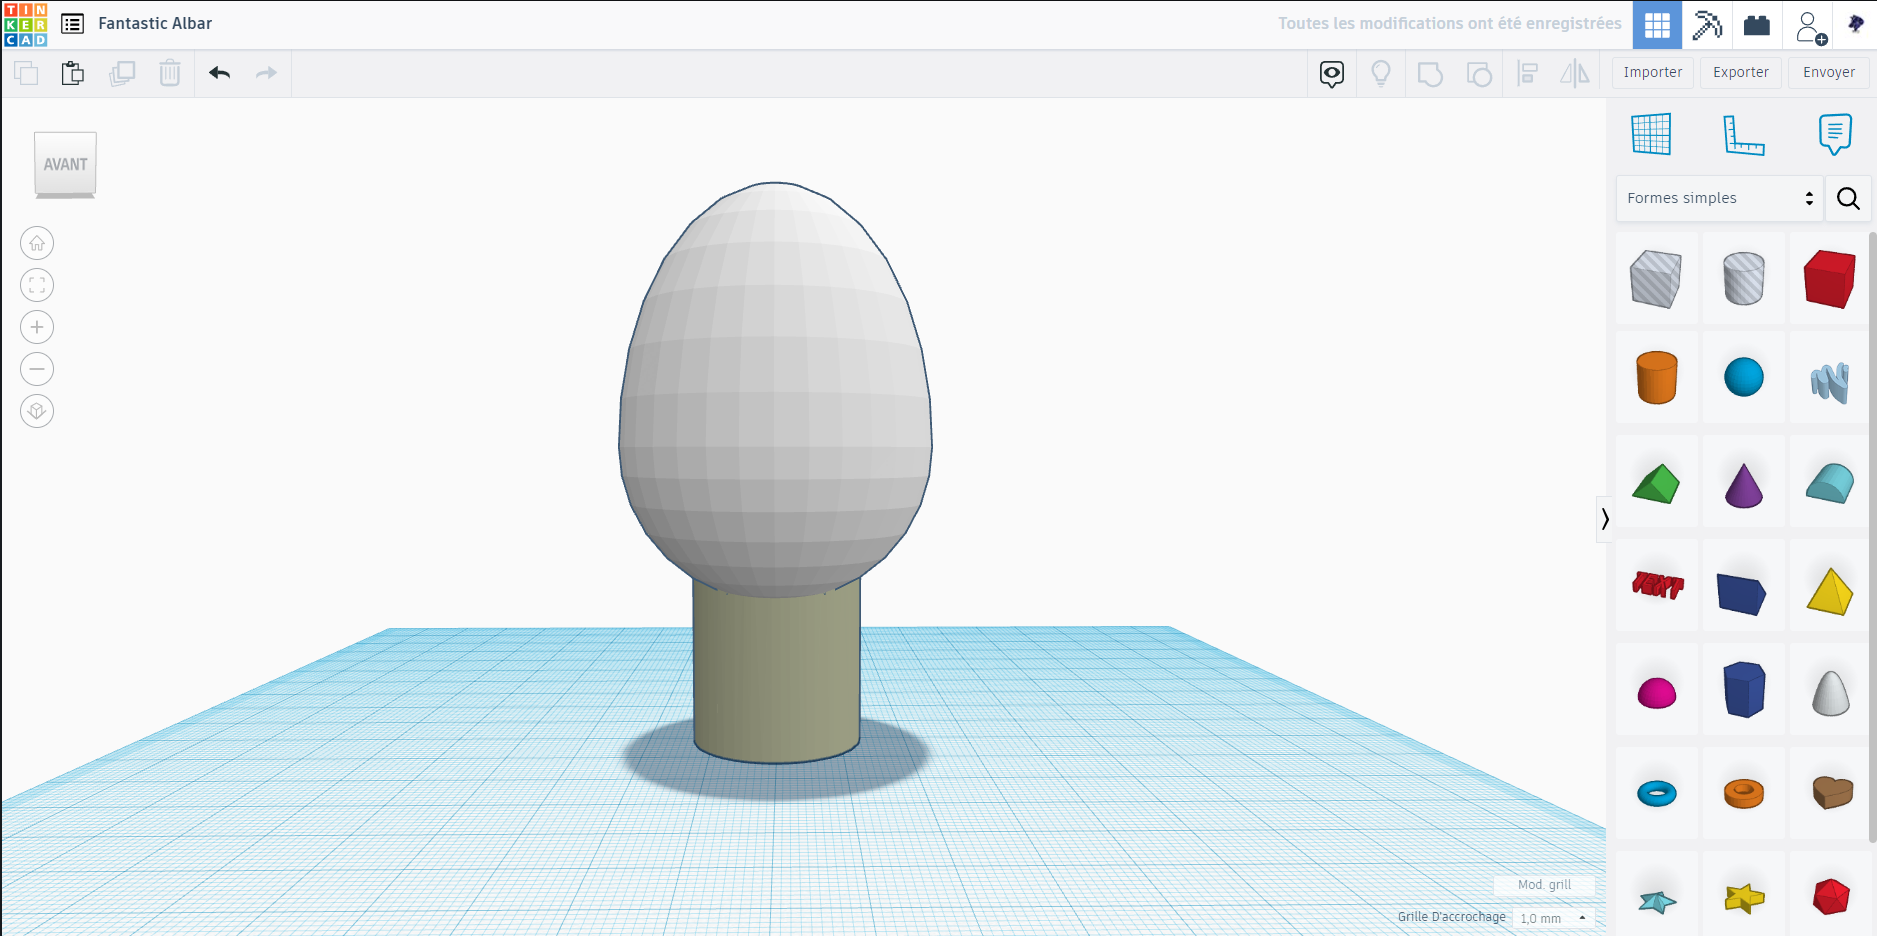Click the Envoyer button
1877x936 pixels.
[1827, 72]
